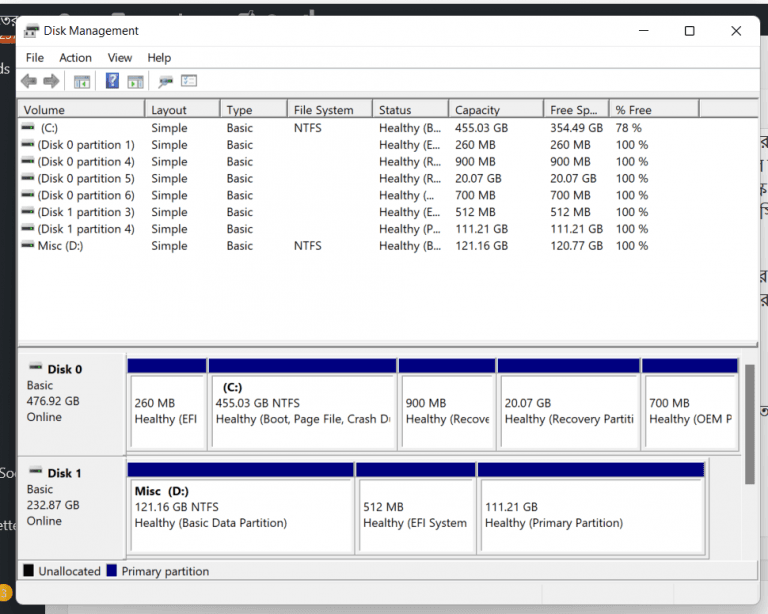Toggle the Show/Hide Action Pane icon
The image size is (768, 614).
(135, 81)
